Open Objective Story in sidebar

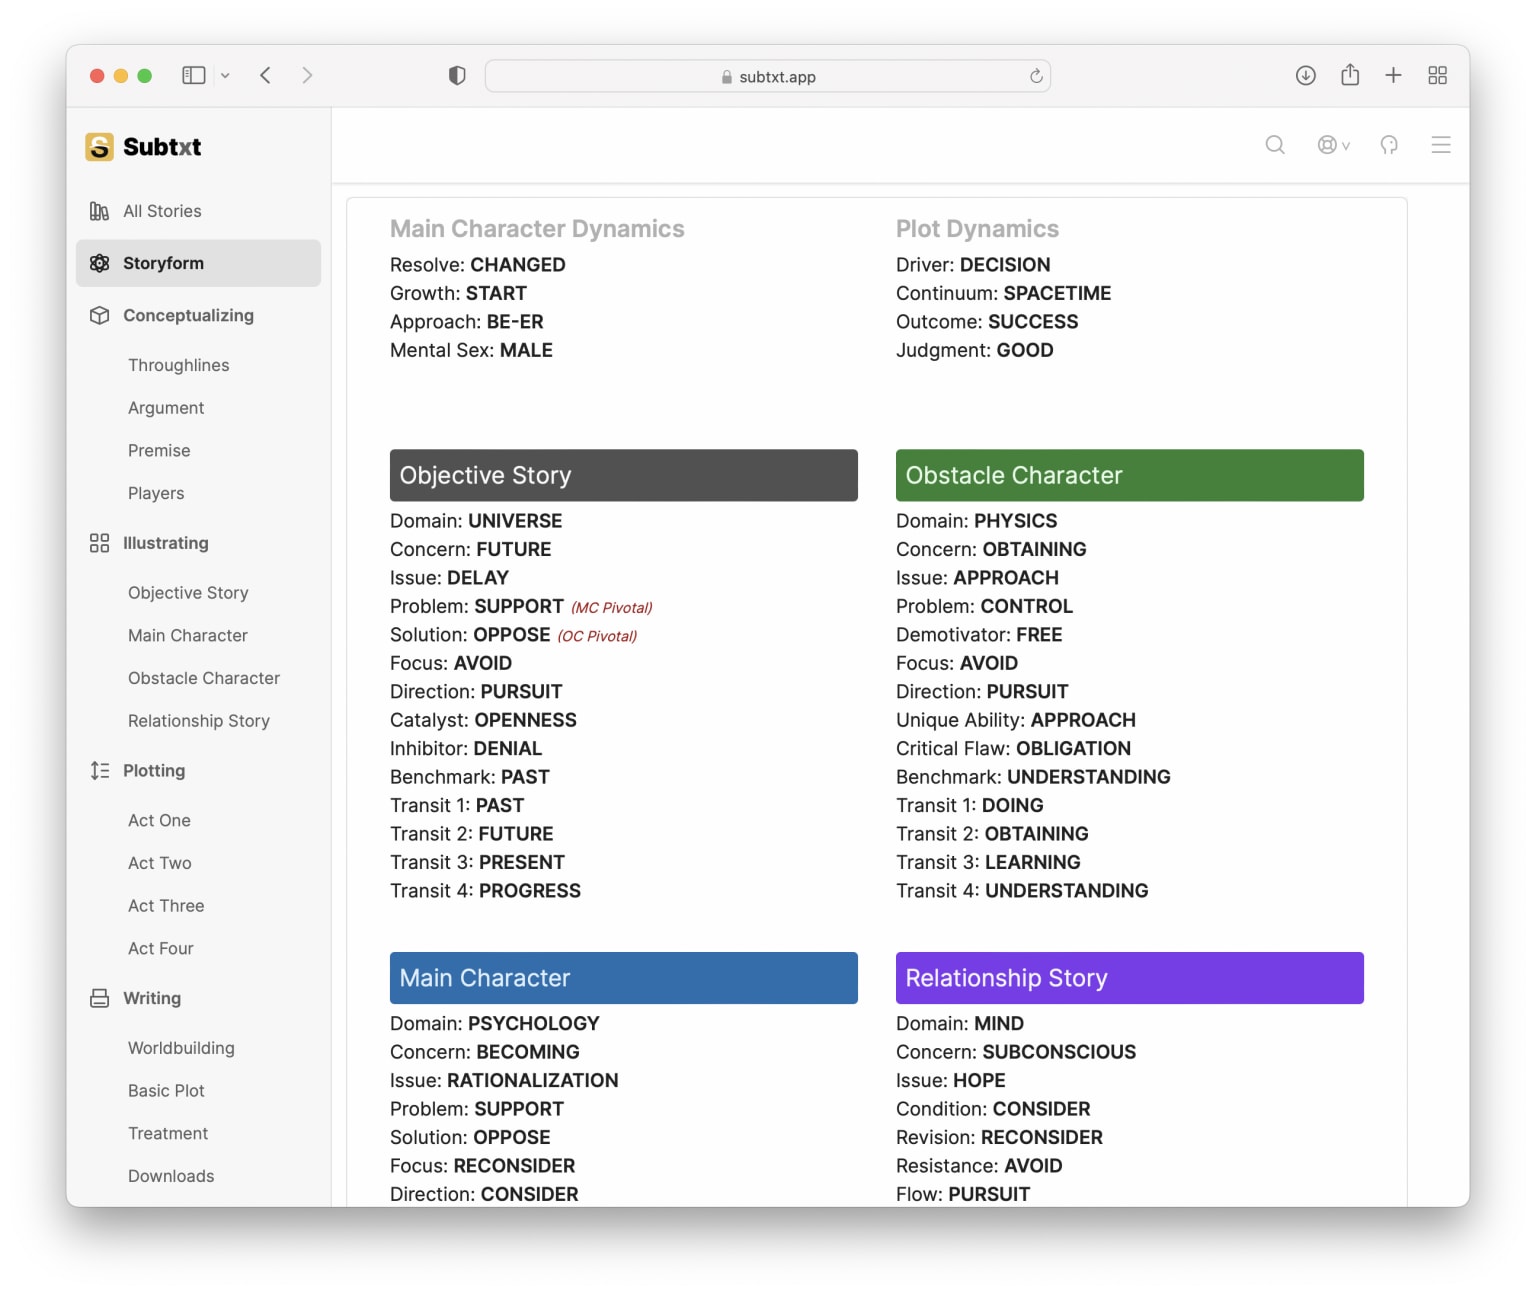point(188,593)
